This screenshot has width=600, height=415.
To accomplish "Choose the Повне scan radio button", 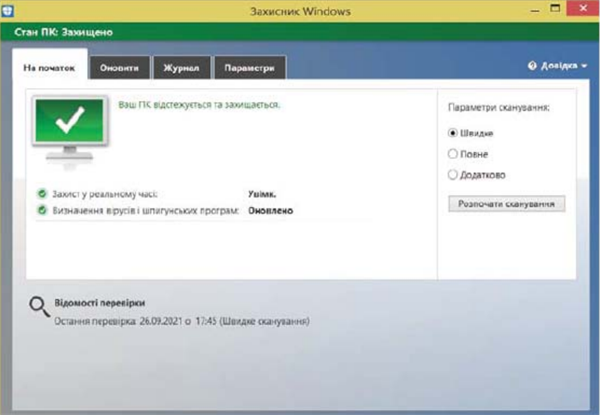I will 453,154.
